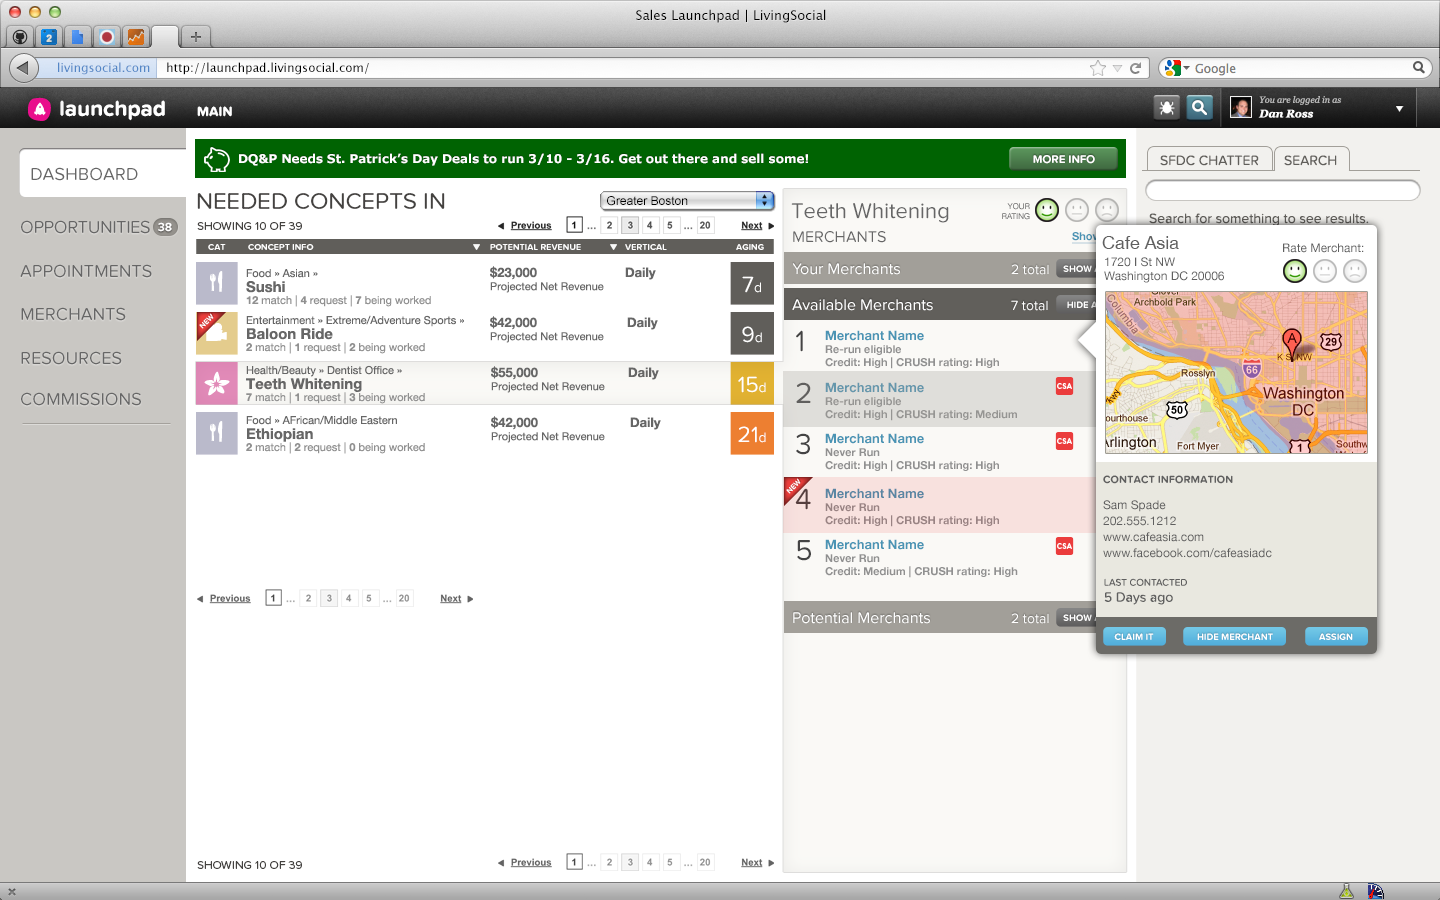Click the magnifier in Google search box
This screenshot has height=900, width=1440.
(x=1418, y=67)
